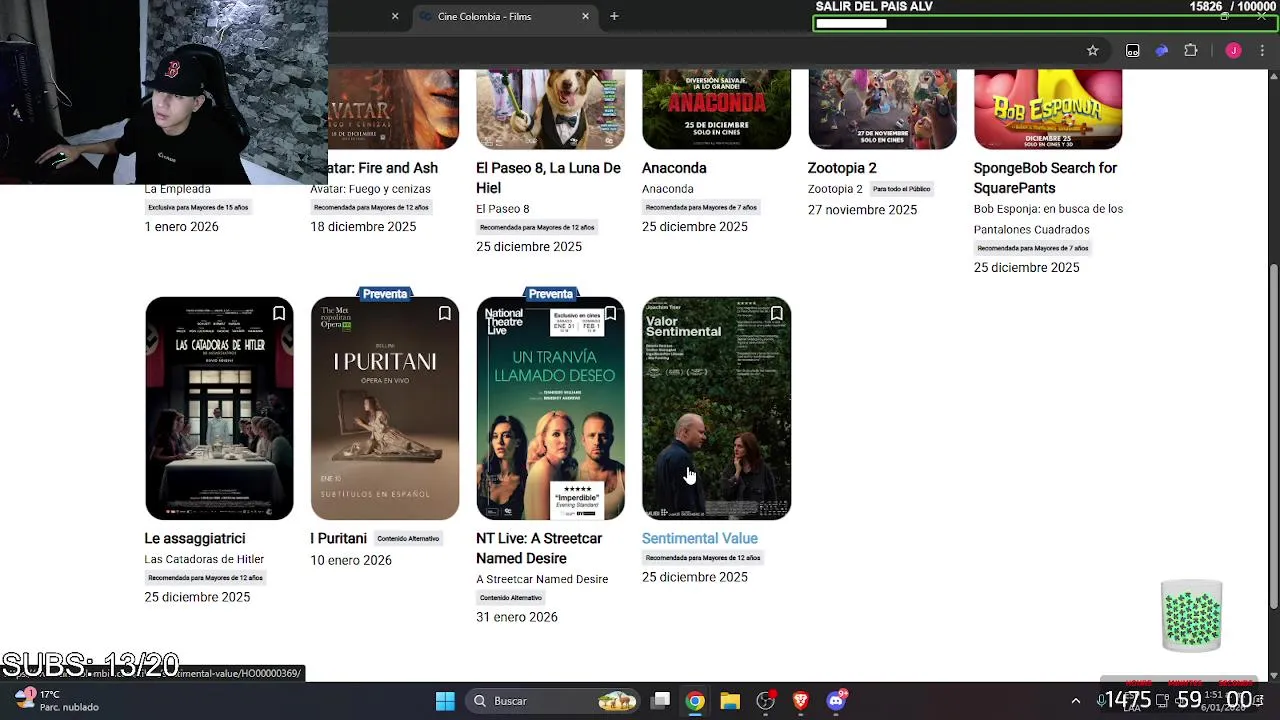
Task: Open the weather widget showing 17°C
Action: coord(56,700)
